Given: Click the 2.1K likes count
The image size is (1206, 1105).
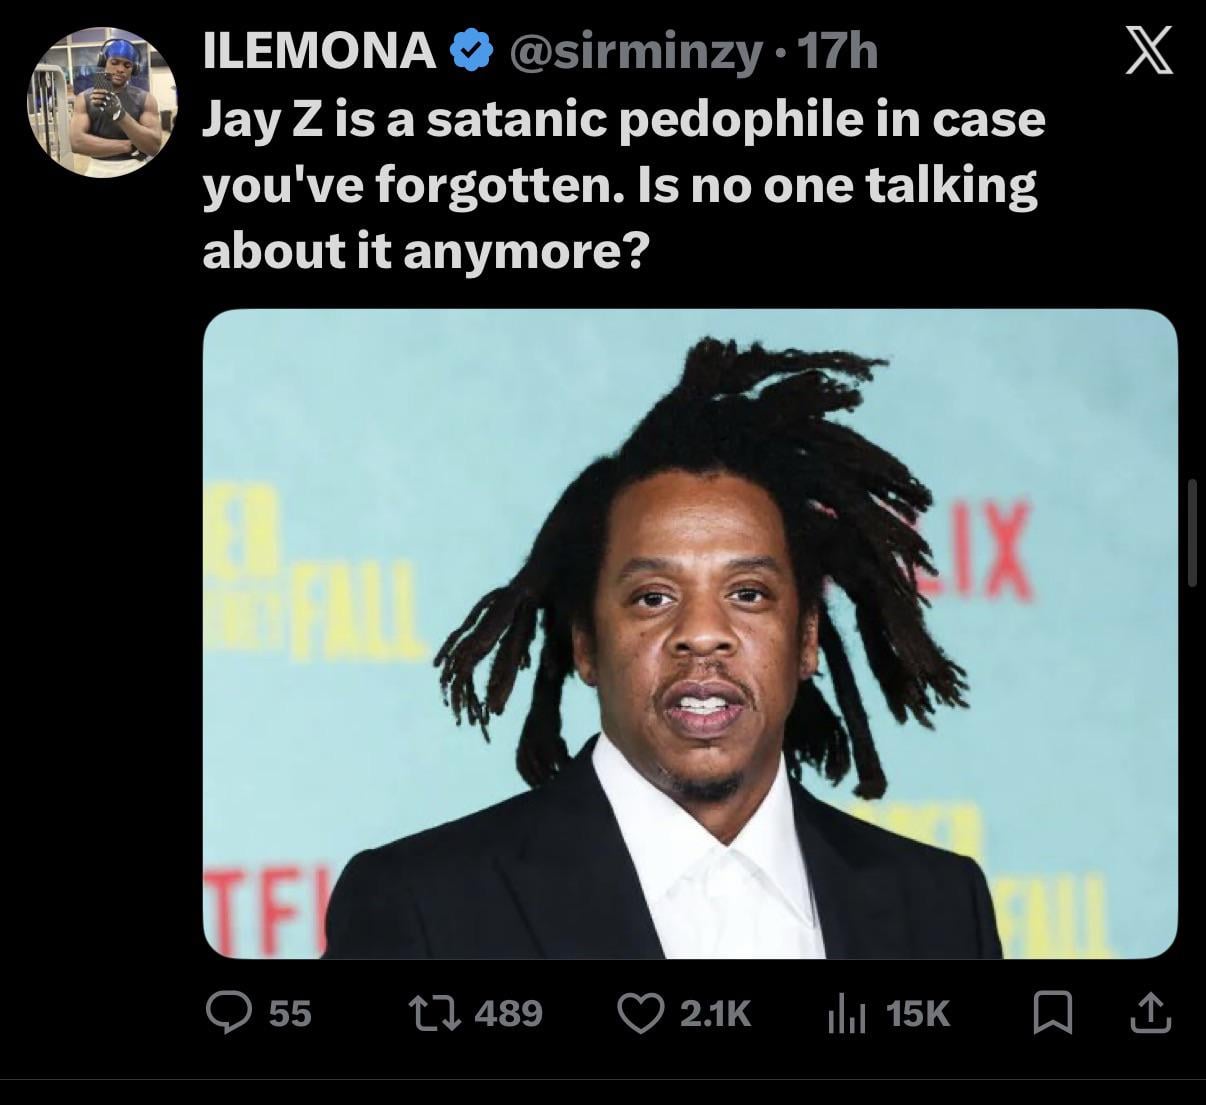Looking at the screenshot, I should (714, 1014).
